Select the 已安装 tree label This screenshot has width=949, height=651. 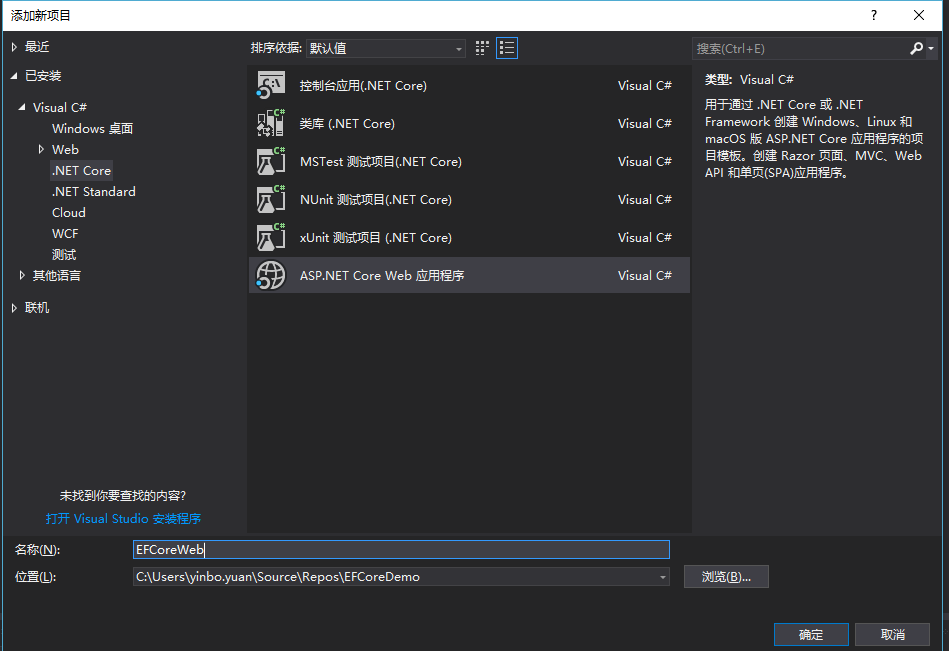(43, 76)
